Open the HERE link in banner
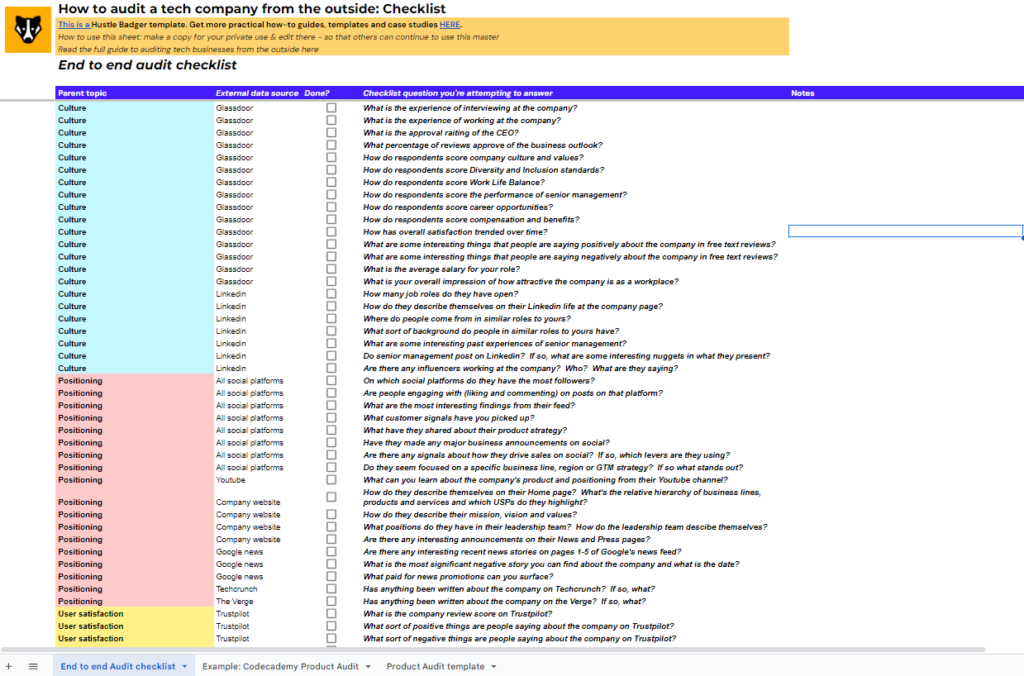Viewport: 1024px width, 676px height. pyautogui.click(x=449, y=25)
